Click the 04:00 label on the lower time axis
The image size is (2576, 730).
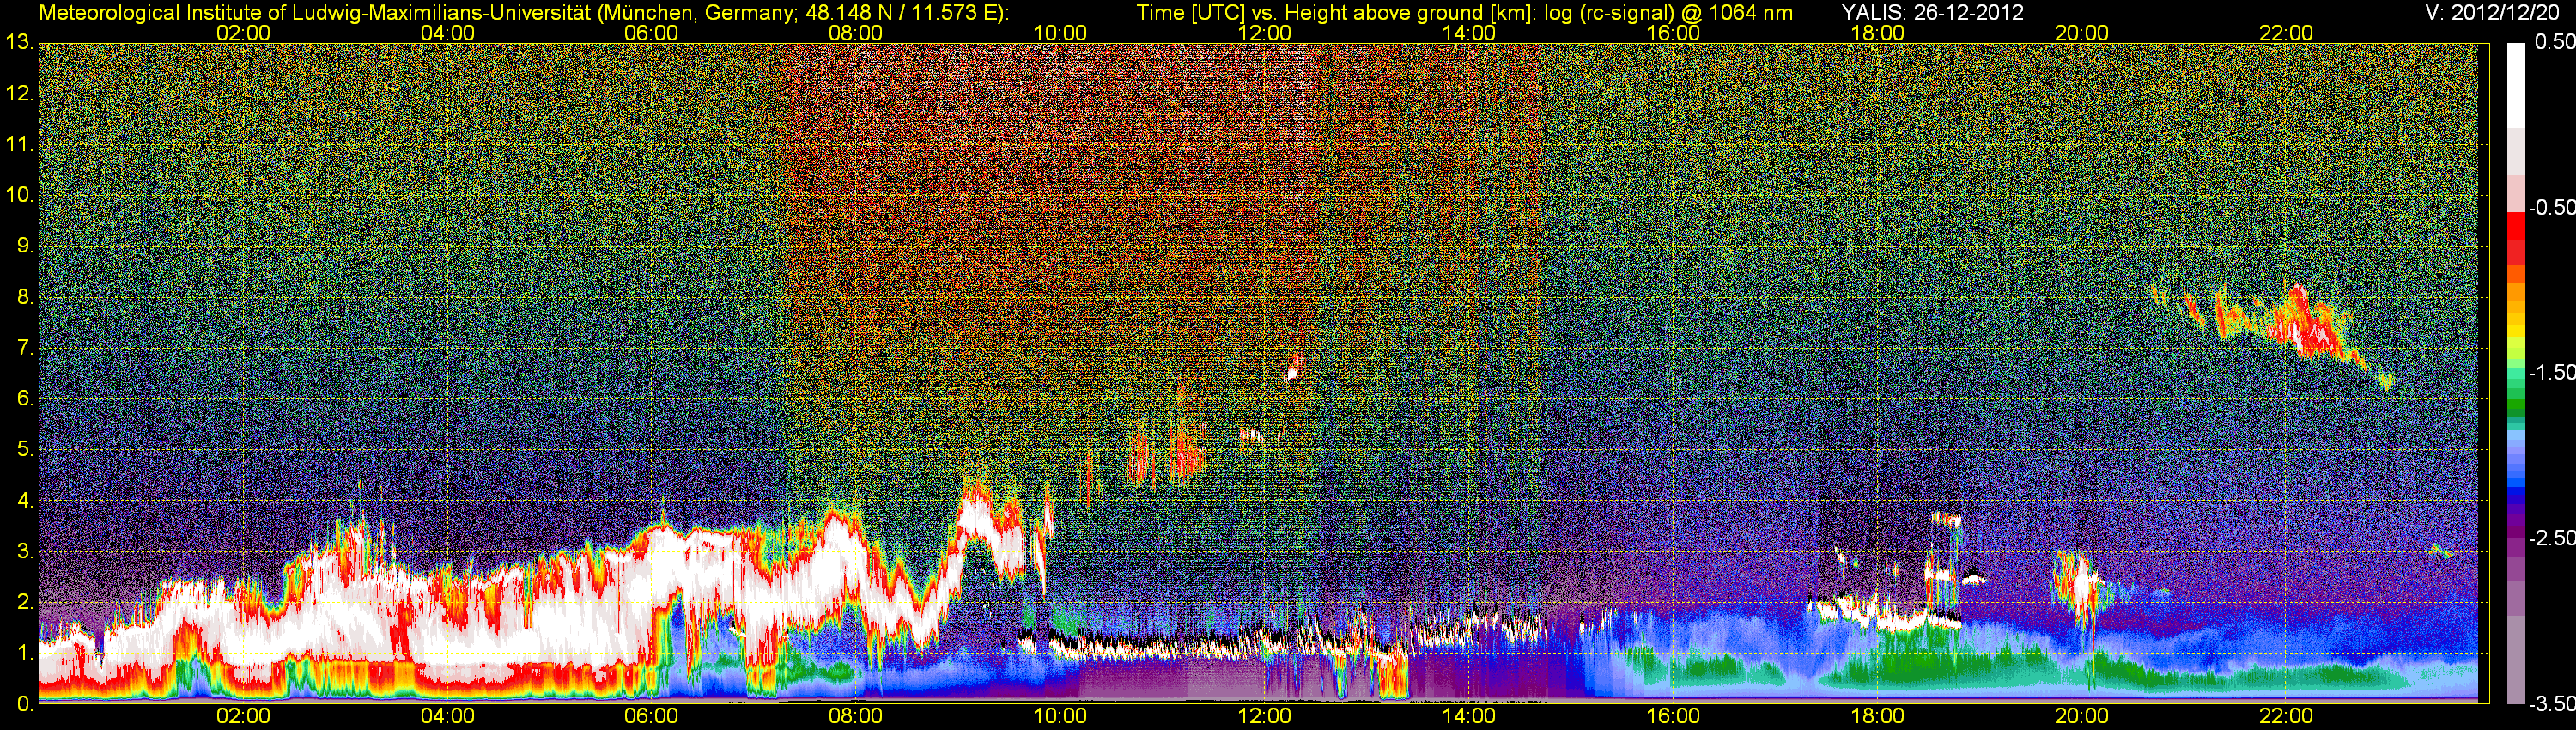[447, 717]
